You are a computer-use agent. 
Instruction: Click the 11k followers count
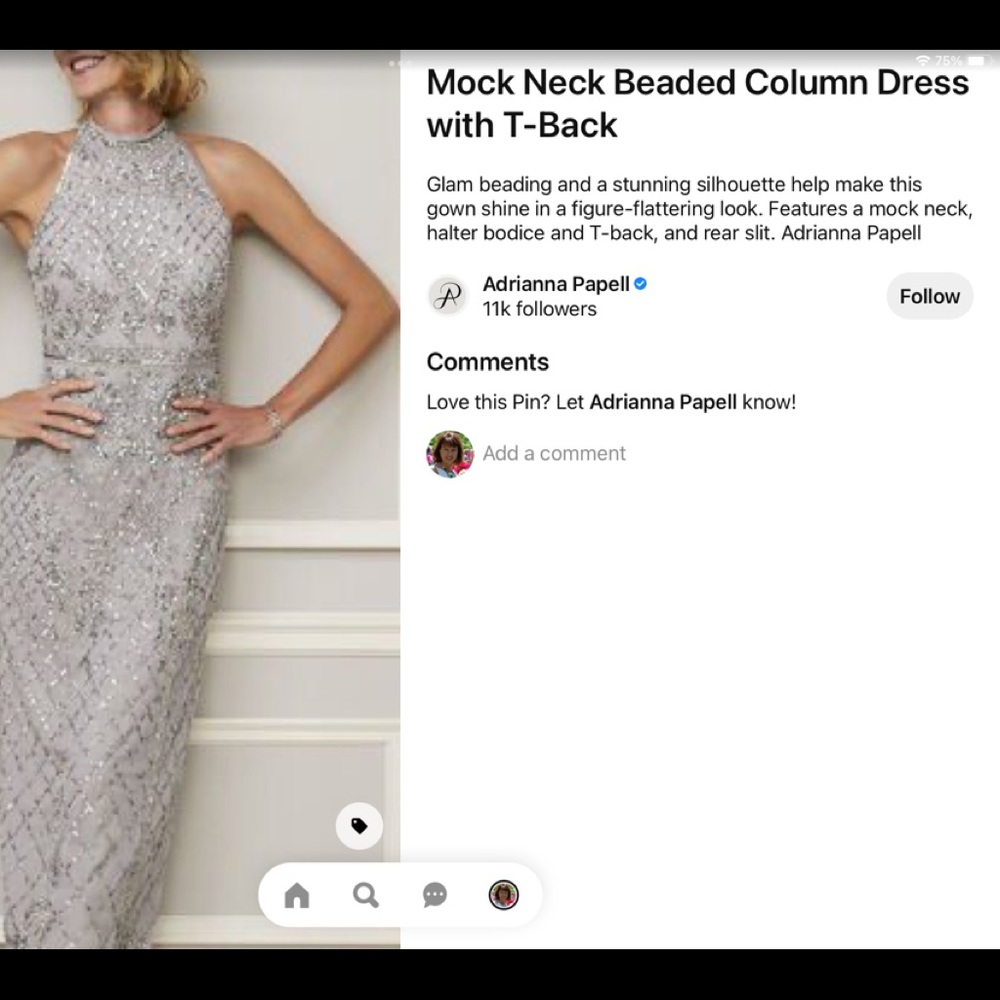(x=539, y=309)
